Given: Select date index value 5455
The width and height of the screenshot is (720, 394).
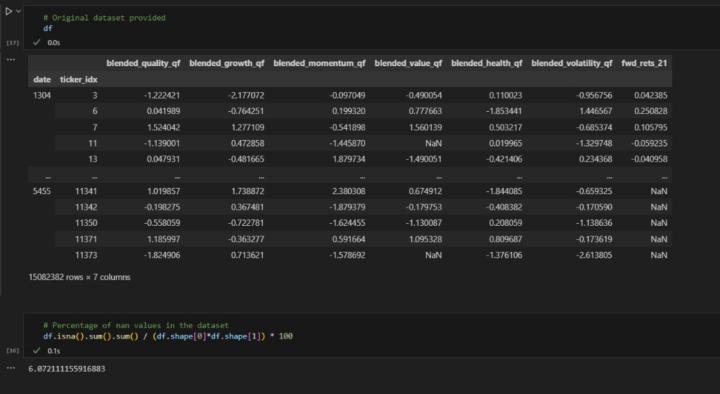Looking at the screenshot, I should 42,191.
